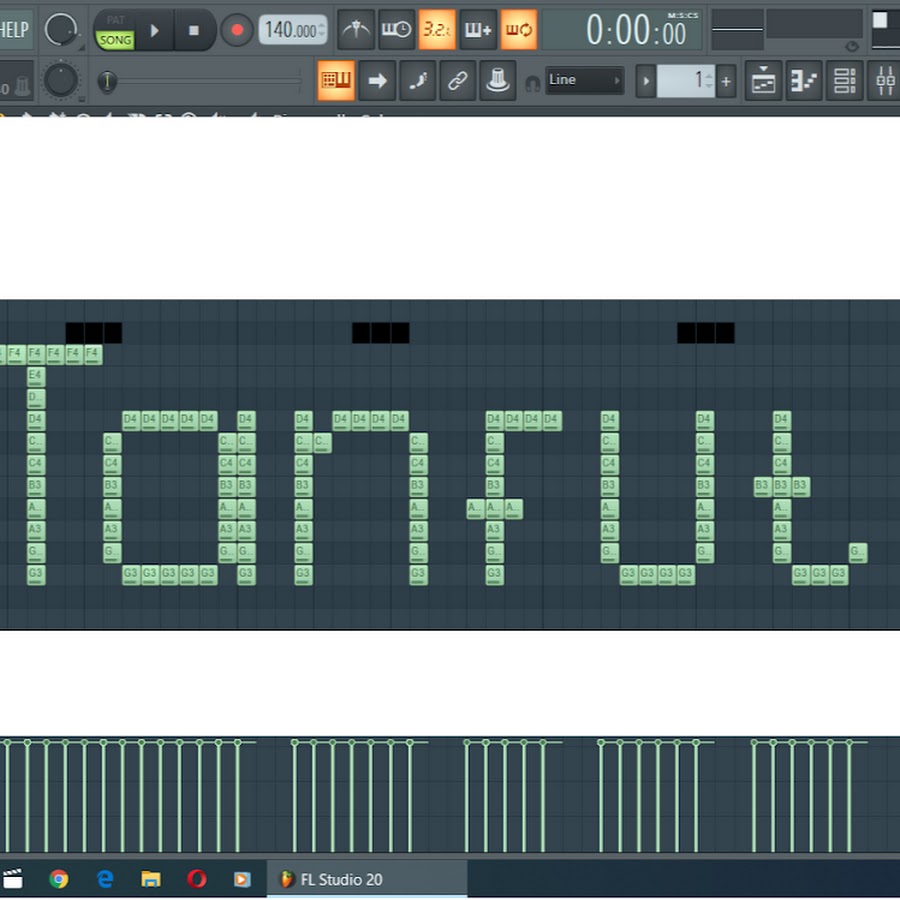Open the HELP menu
Viewport: 900px width, 900px height.
[15, 29]
